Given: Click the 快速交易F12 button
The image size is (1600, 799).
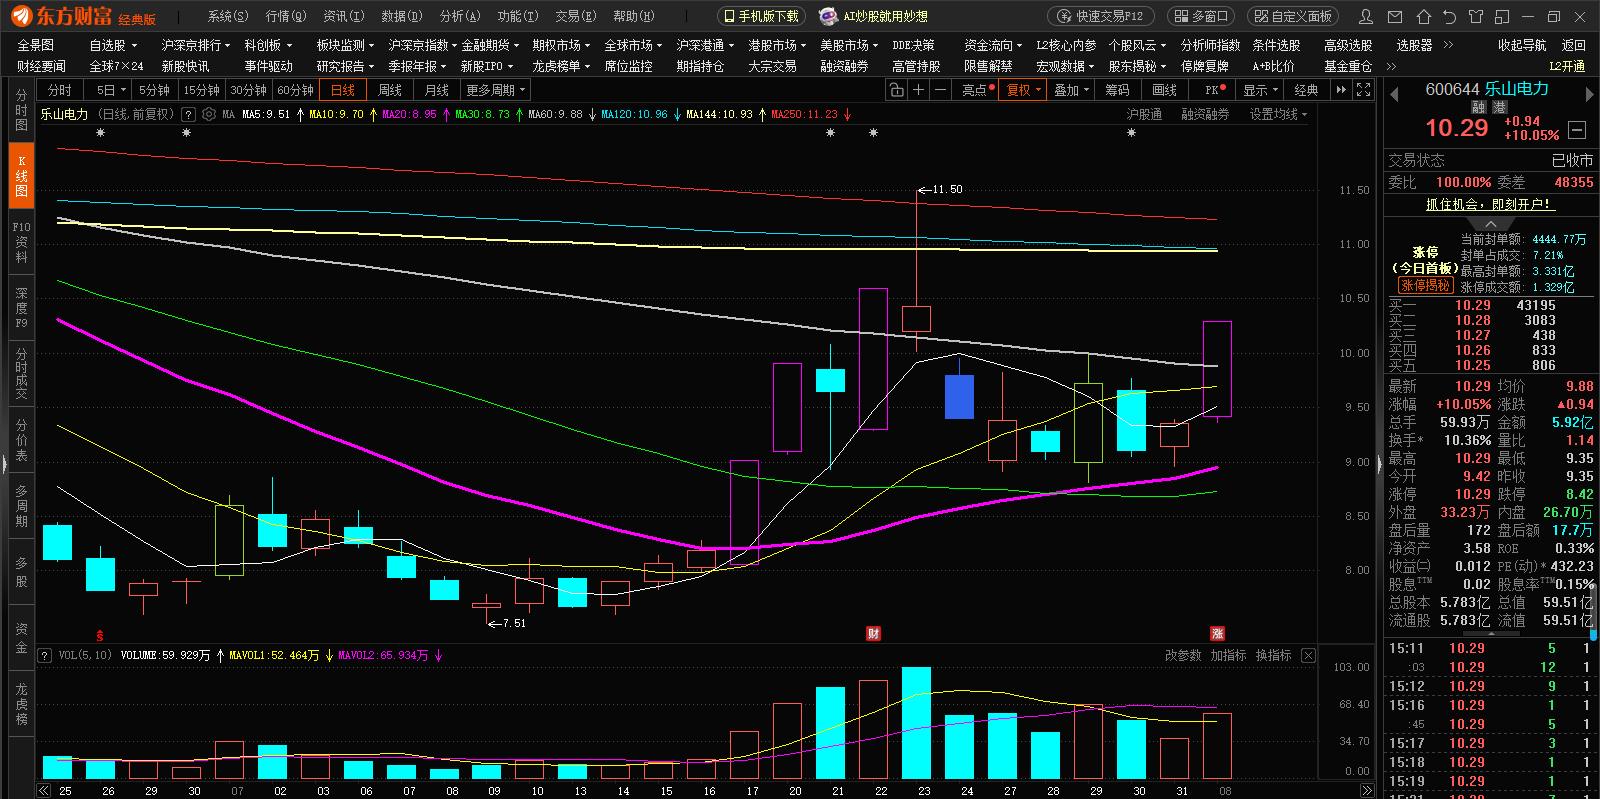Looking at the screenshot, I should pos(1102,17).
